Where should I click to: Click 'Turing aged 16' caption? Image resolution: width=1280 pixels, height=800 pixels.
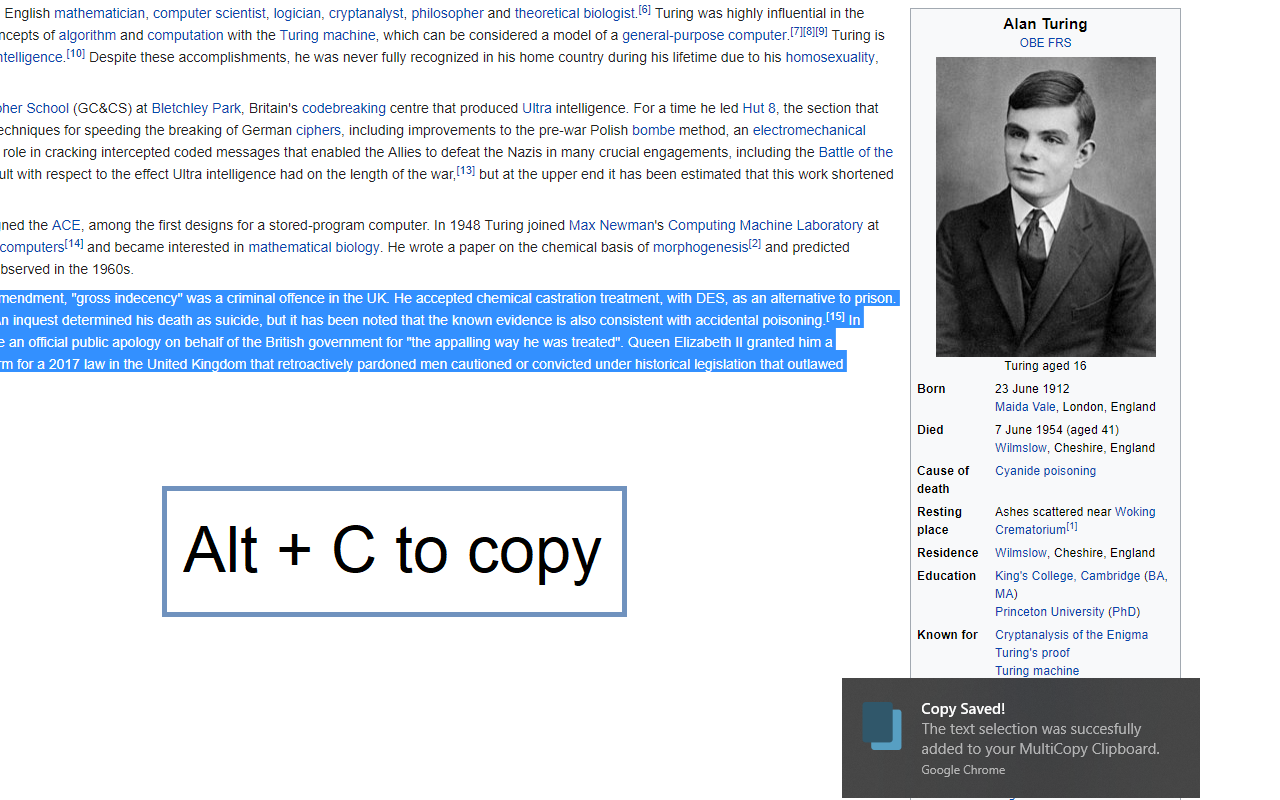click(1045, 366)
